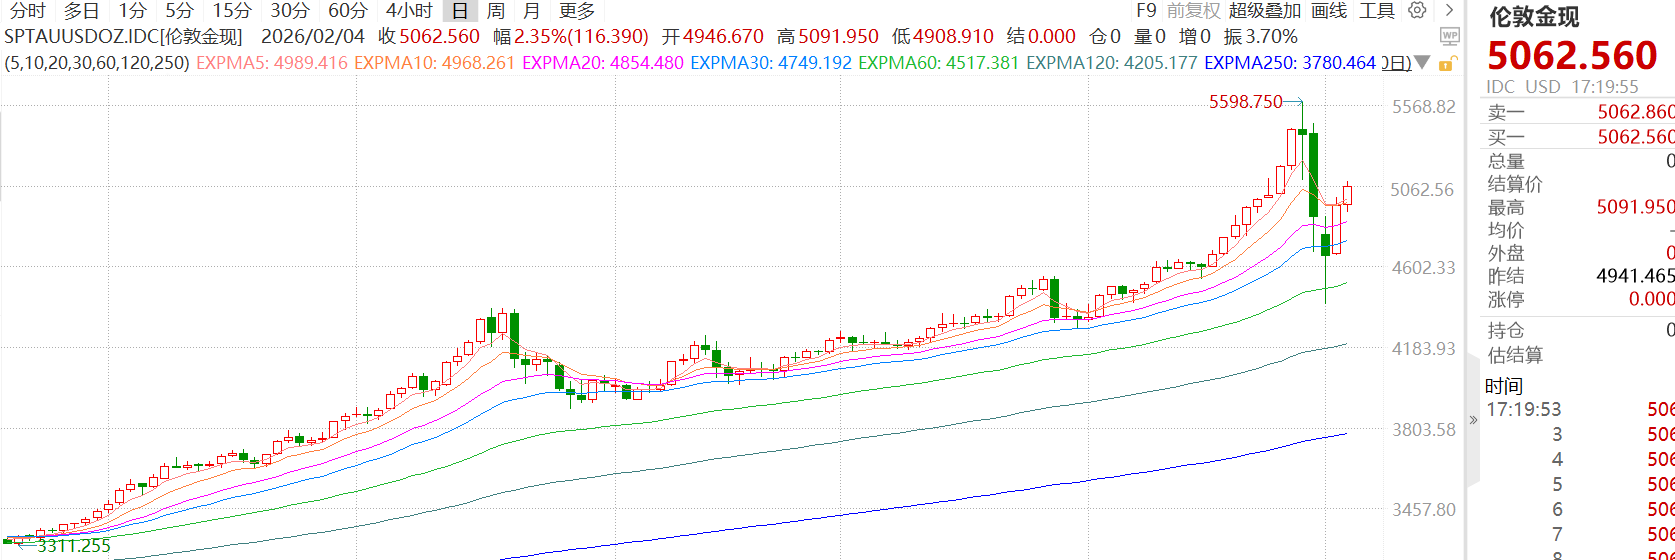Screen dimensions: 1675x560
Task: Click the EXPMA10: 4968.261 indicator label
Action: (435, 63)
